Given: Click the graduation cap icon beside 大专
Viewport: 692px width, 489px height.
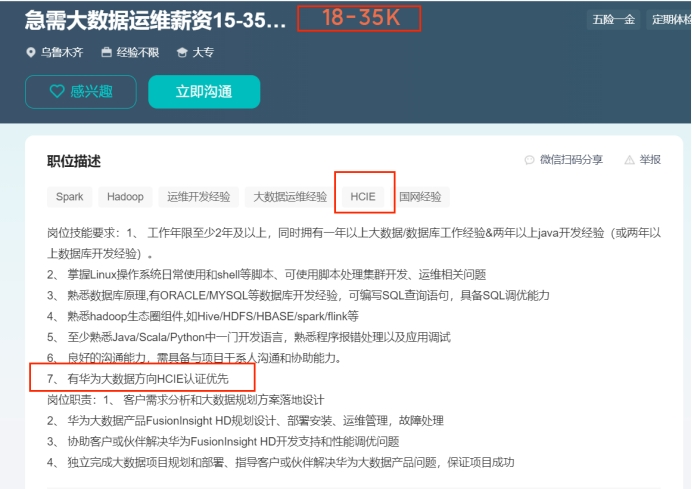Looking at the screenshot, I should tap(182, 53).
